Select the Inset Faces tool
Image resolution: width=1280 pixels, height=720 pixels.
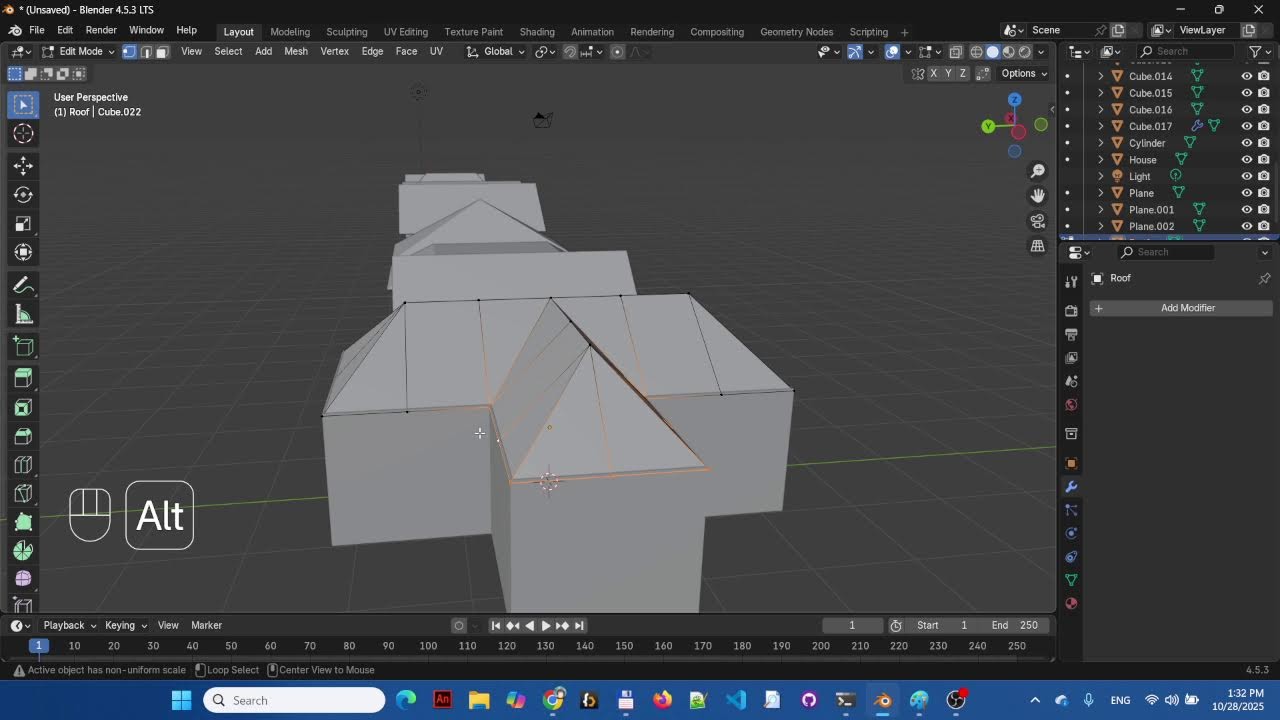tap(23, 407)
